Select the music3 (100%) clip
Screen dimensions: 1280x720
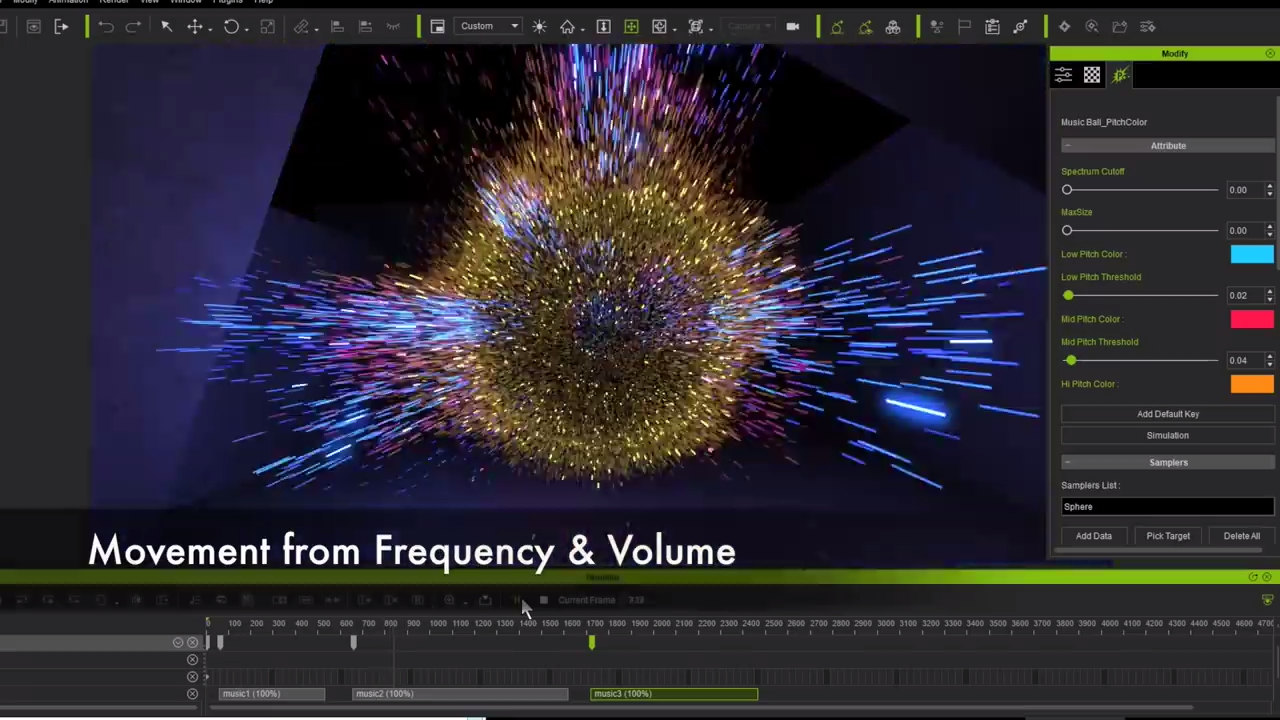(x=674, y=694)
